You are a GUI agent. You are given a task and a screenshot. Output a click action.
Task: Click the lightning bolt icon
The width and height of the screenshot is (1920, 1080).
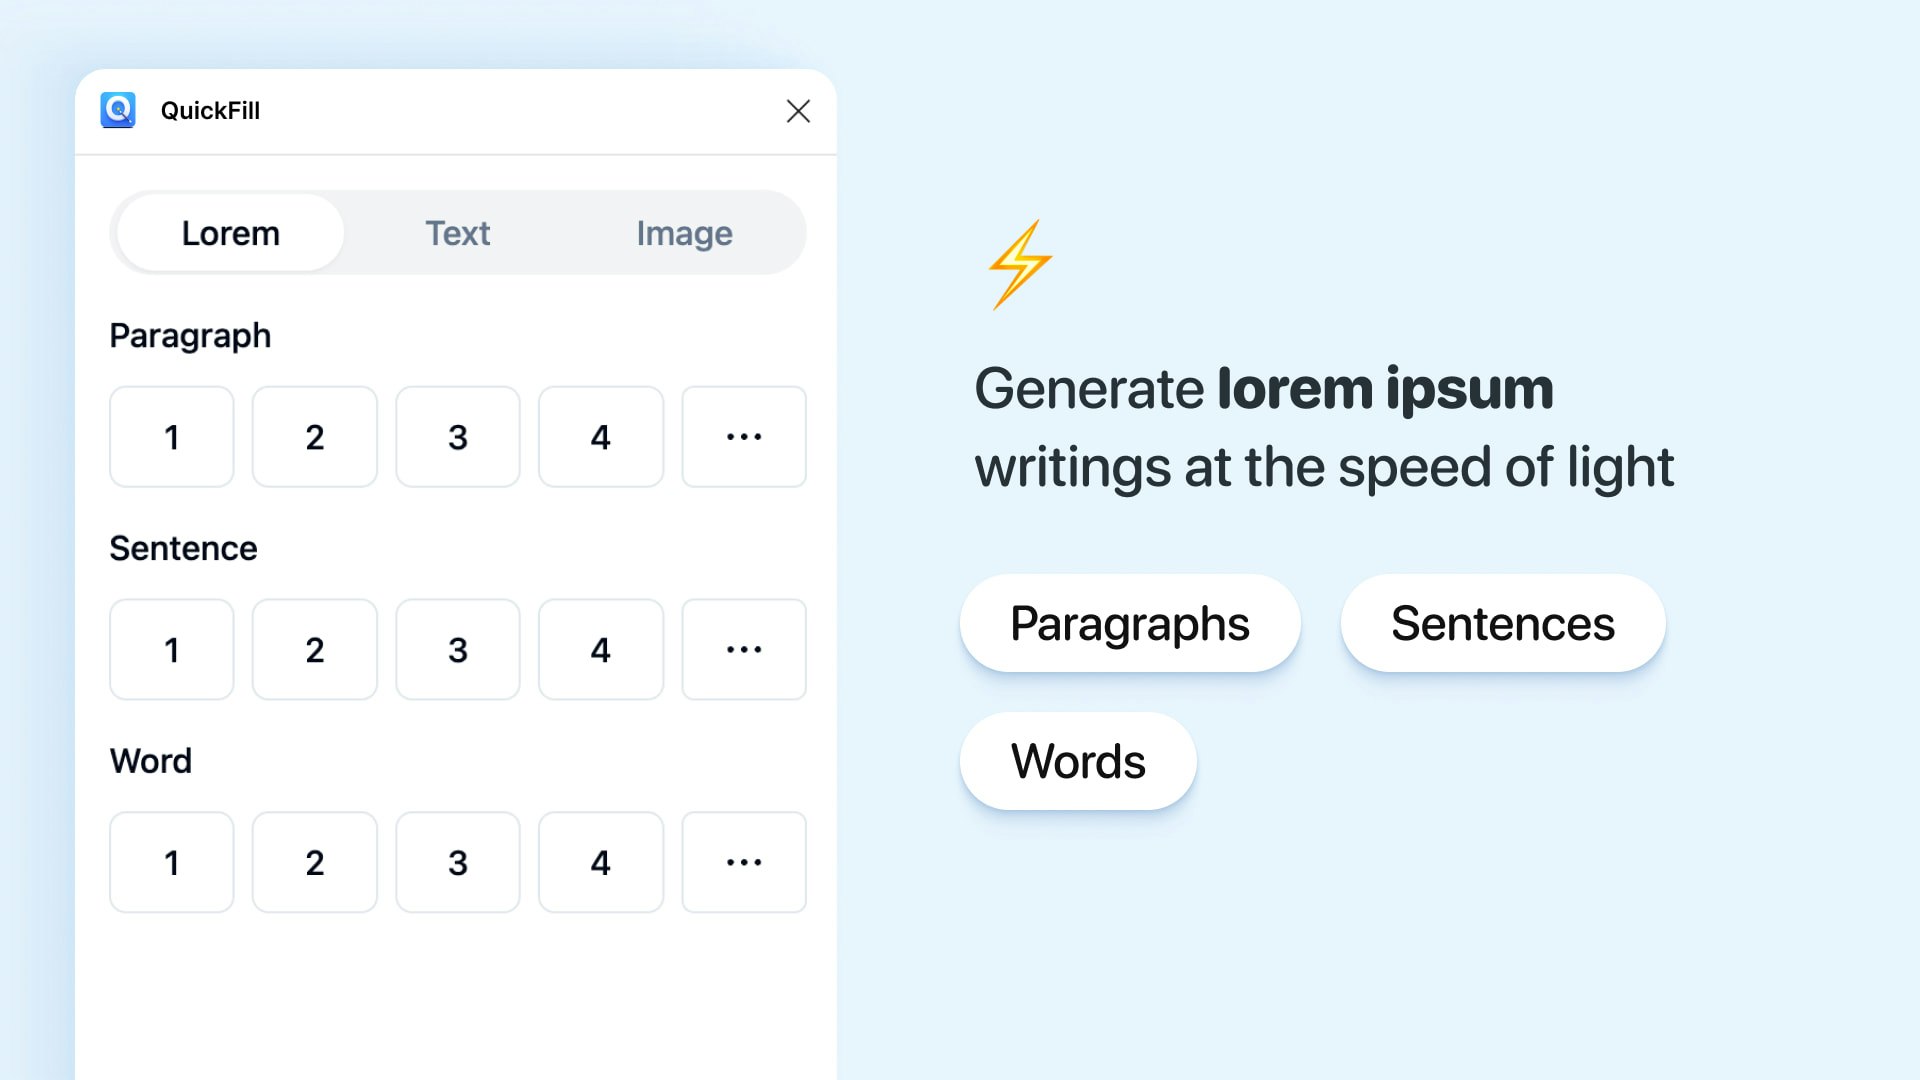tap(1019, 265)
